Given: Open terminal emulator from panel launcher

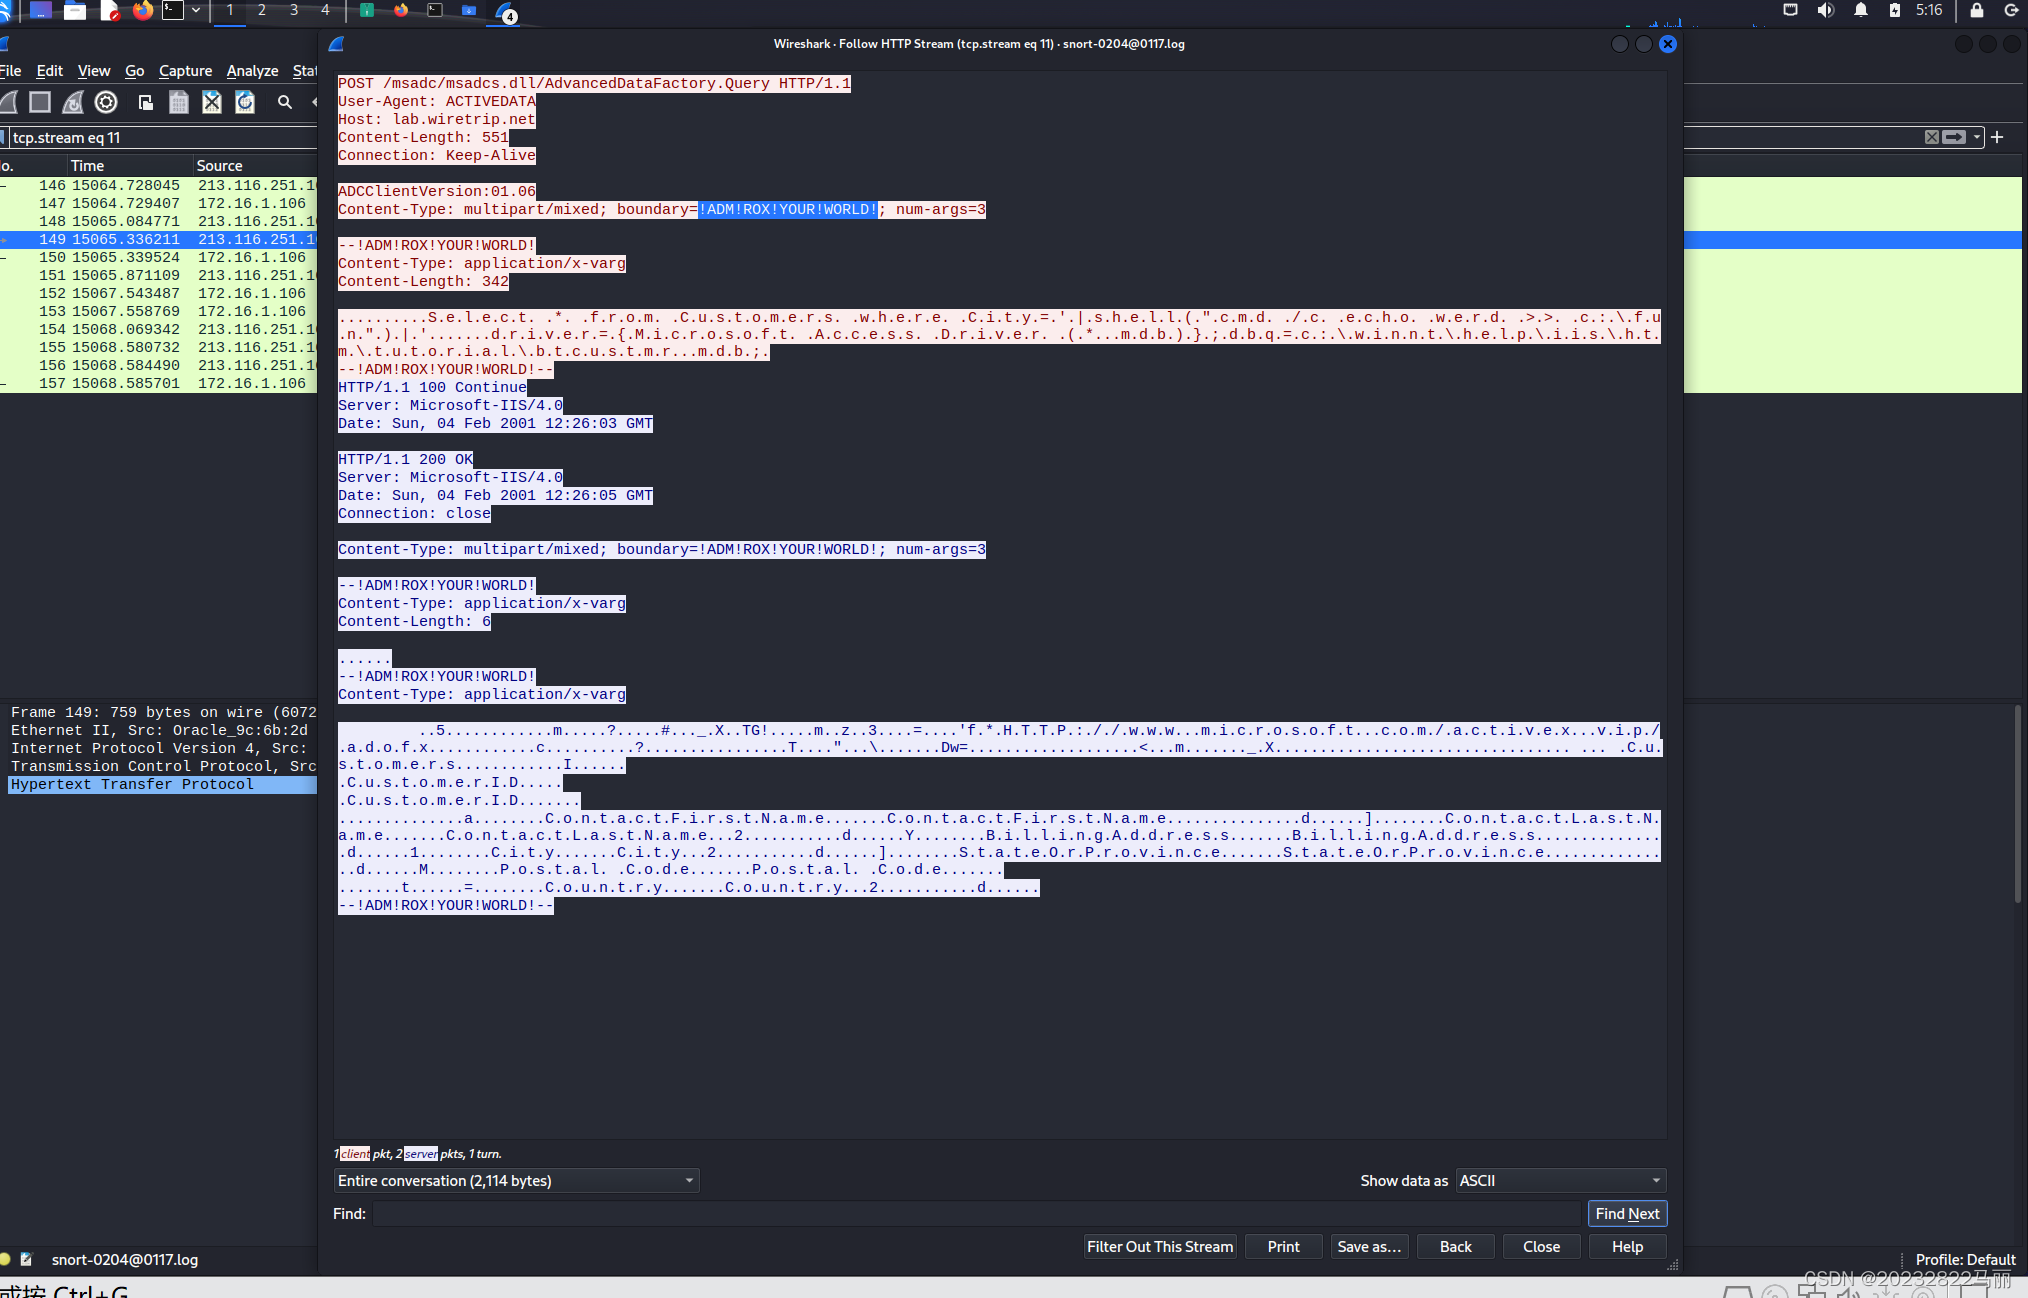Looking at the screenshot, I should click(173, 11).
